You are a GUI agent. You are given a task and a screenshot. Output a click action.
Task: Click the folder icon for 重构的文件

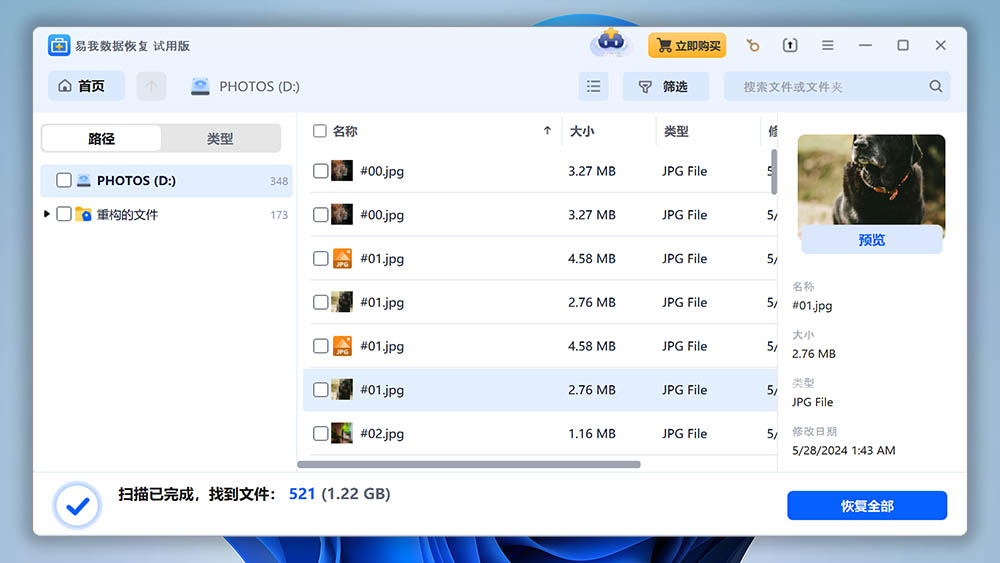(x=84, y=214)
